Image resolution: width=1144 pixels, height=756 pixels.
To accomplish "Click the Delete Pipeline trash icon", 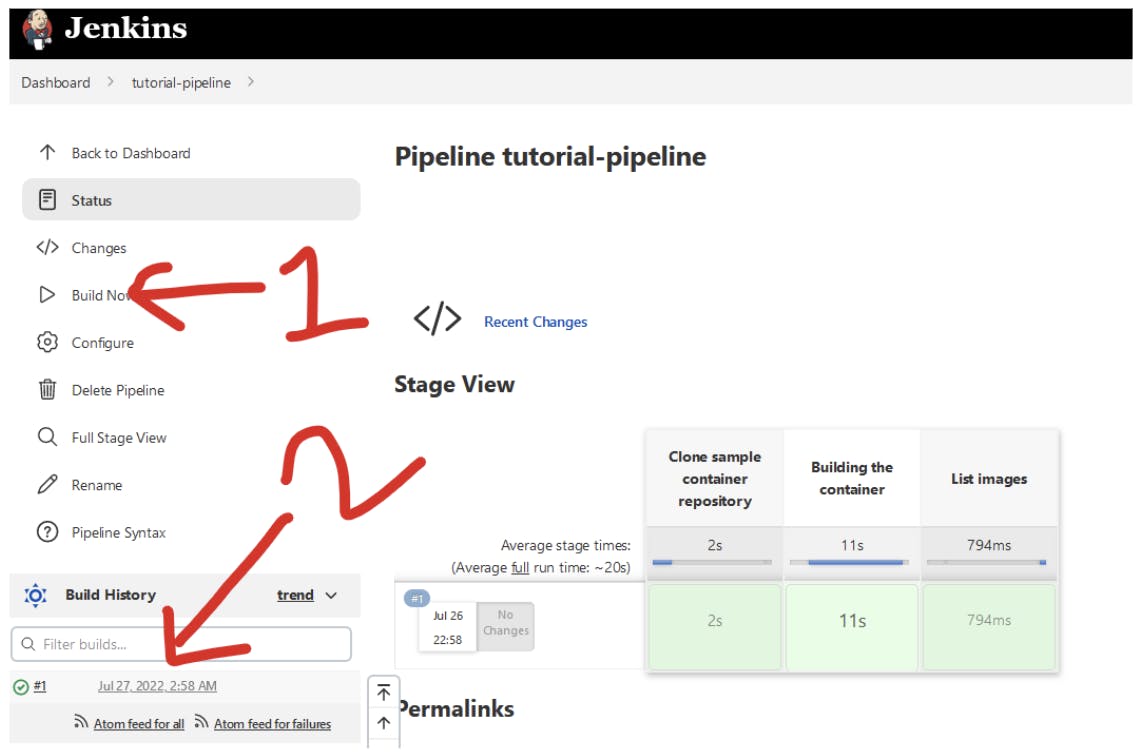I will (x=47, y=390).
